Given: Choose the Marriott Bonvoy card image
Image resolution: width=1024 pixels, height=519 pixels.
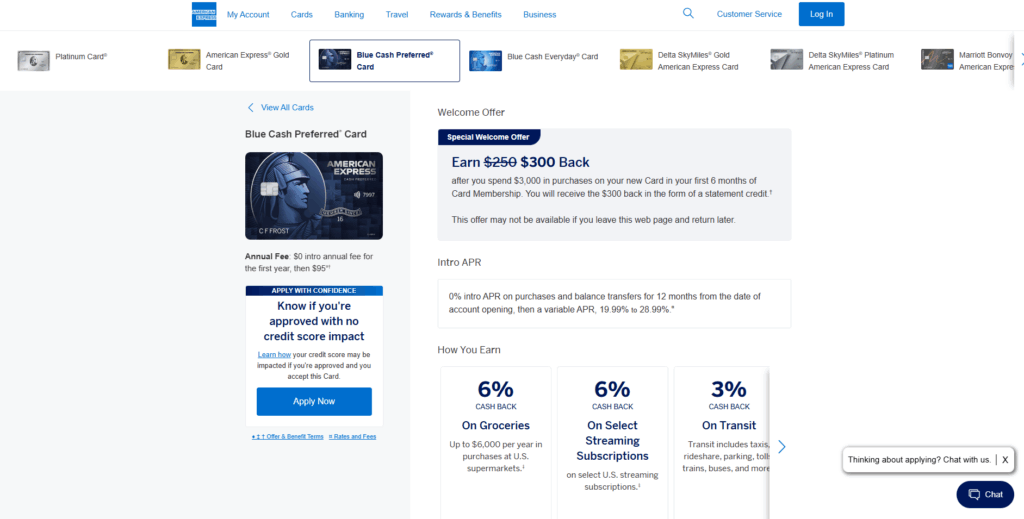Looking at the screenshot, I should (937, 60).
